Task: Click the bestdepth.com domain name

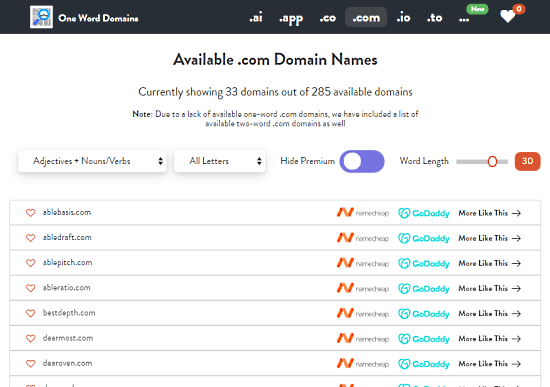Action: 69,313
